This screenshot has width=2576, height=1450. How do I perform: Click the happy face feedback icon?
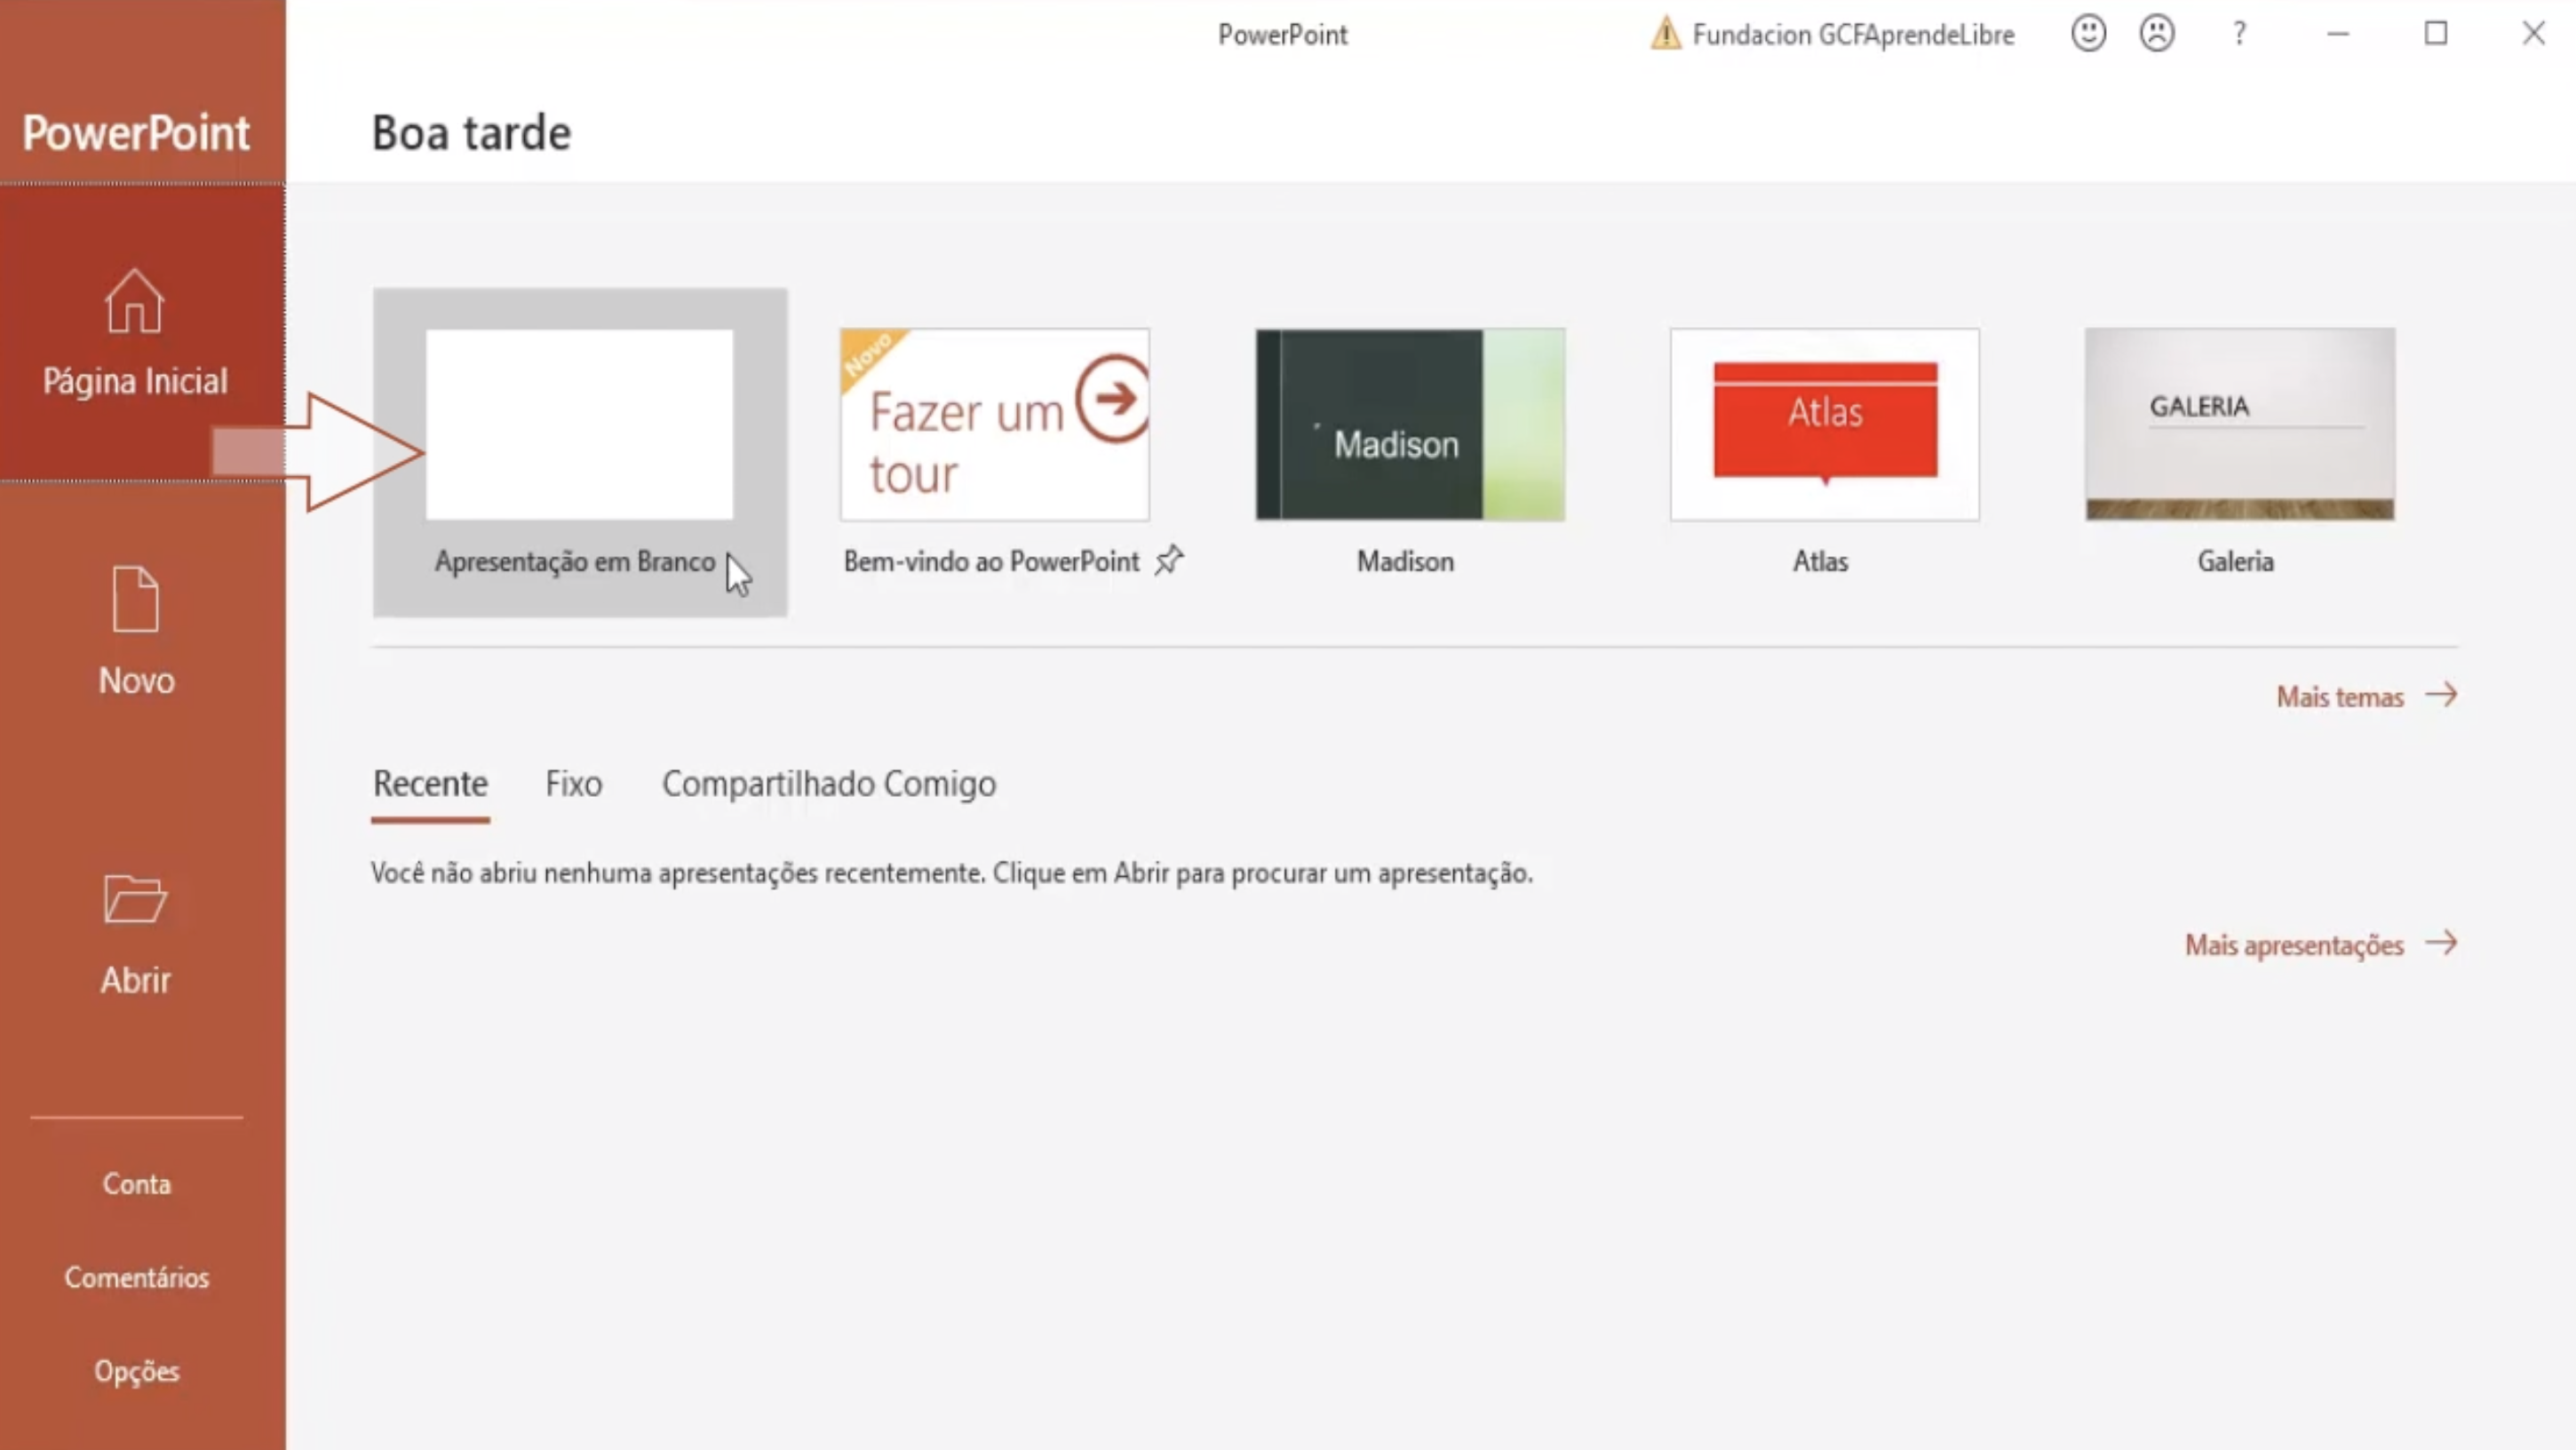tap(2088, 34)
